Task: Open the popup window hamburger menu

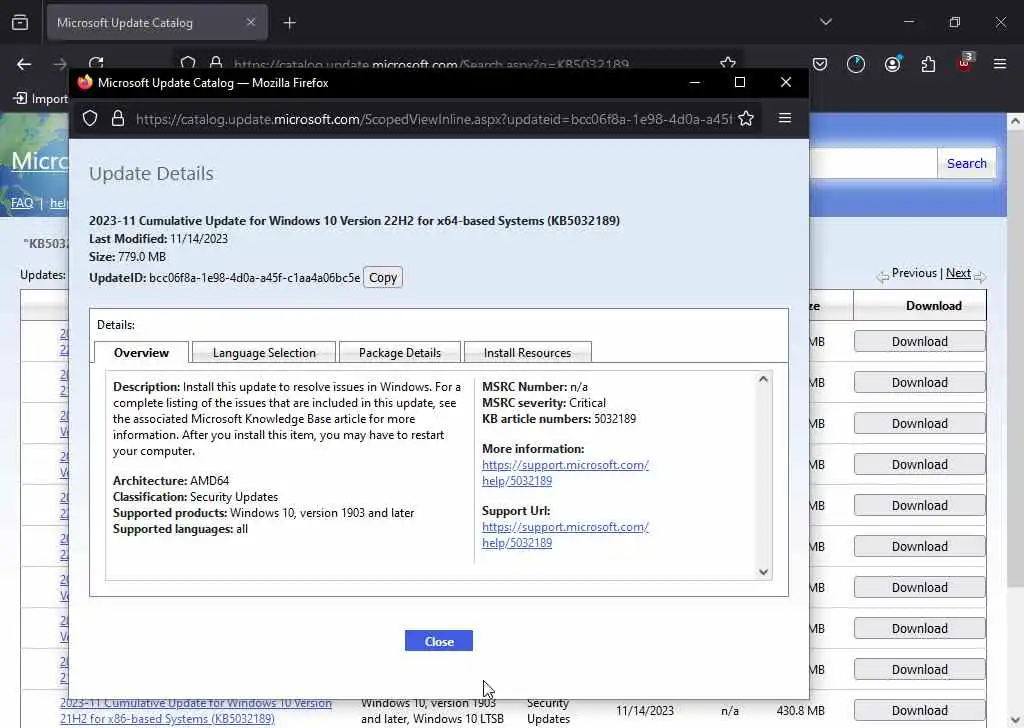Action: tap(785, 118)
